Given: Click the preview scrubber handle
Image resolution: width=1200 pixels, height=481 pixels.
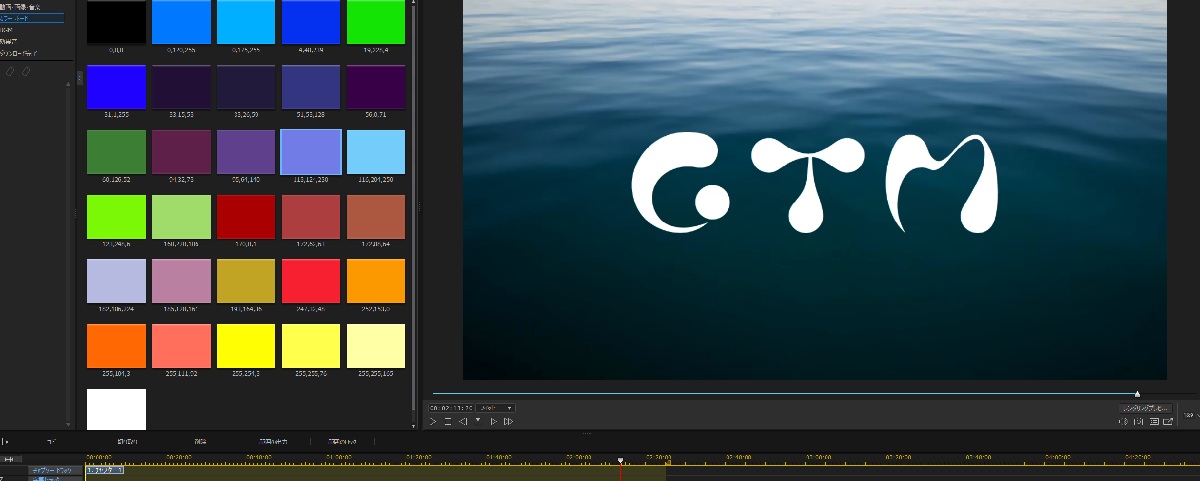Looking at the screenshot, I should point(1137,393).
